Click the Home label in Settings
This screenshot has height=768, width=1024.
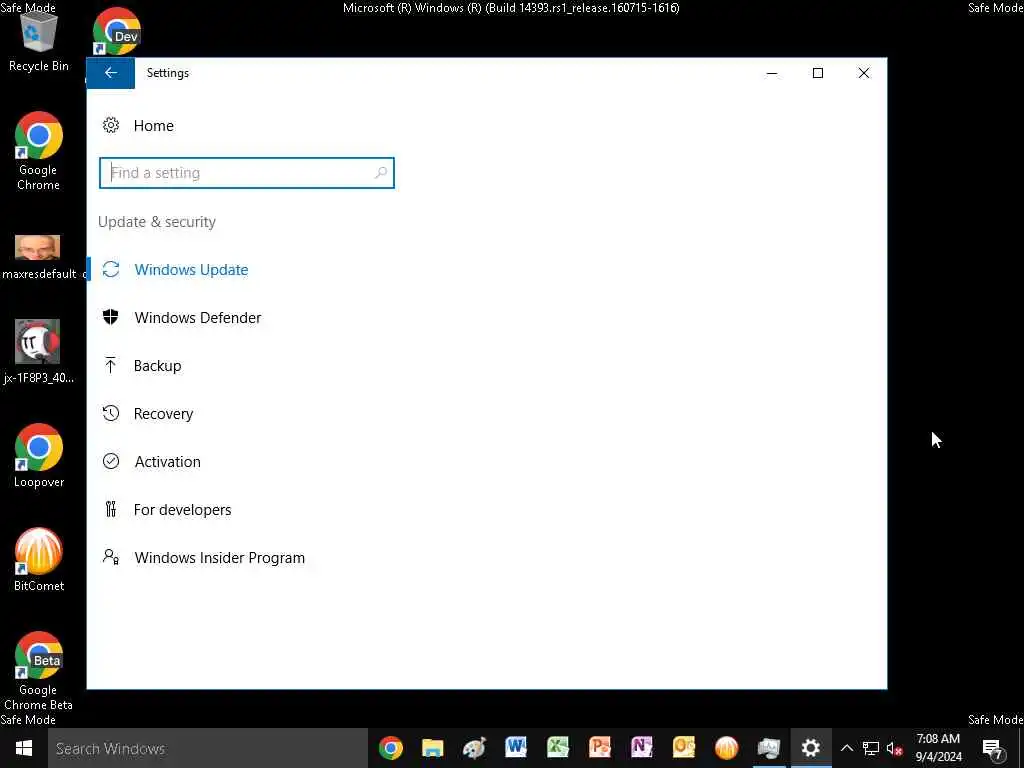153,126
